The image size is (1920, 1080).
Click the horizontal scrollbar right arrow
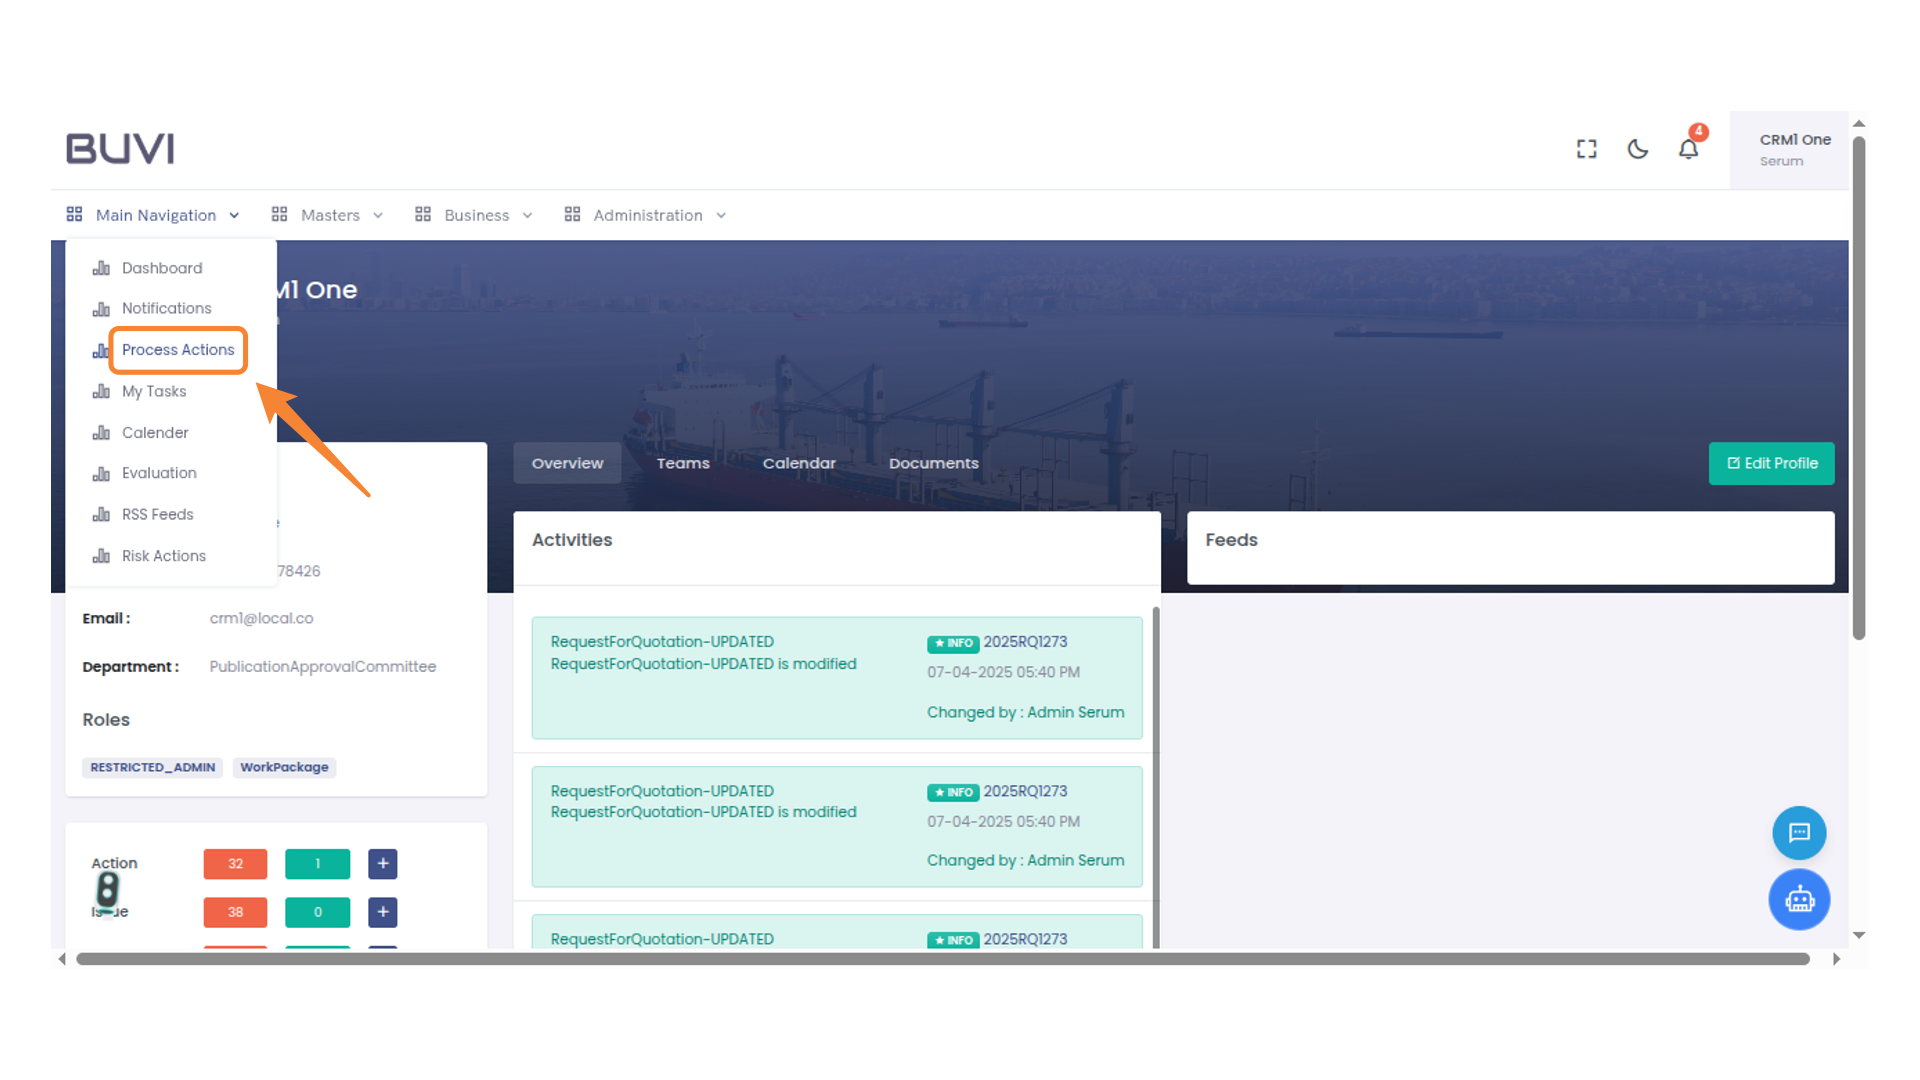pyautogui.click(x=1836, y=958)
